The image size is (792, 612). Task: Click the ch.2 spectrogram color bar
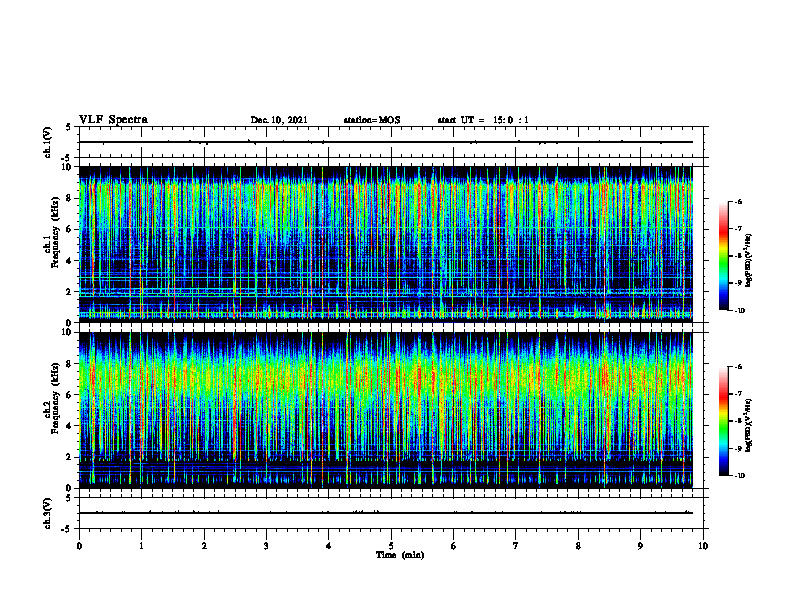click(723, 421)
